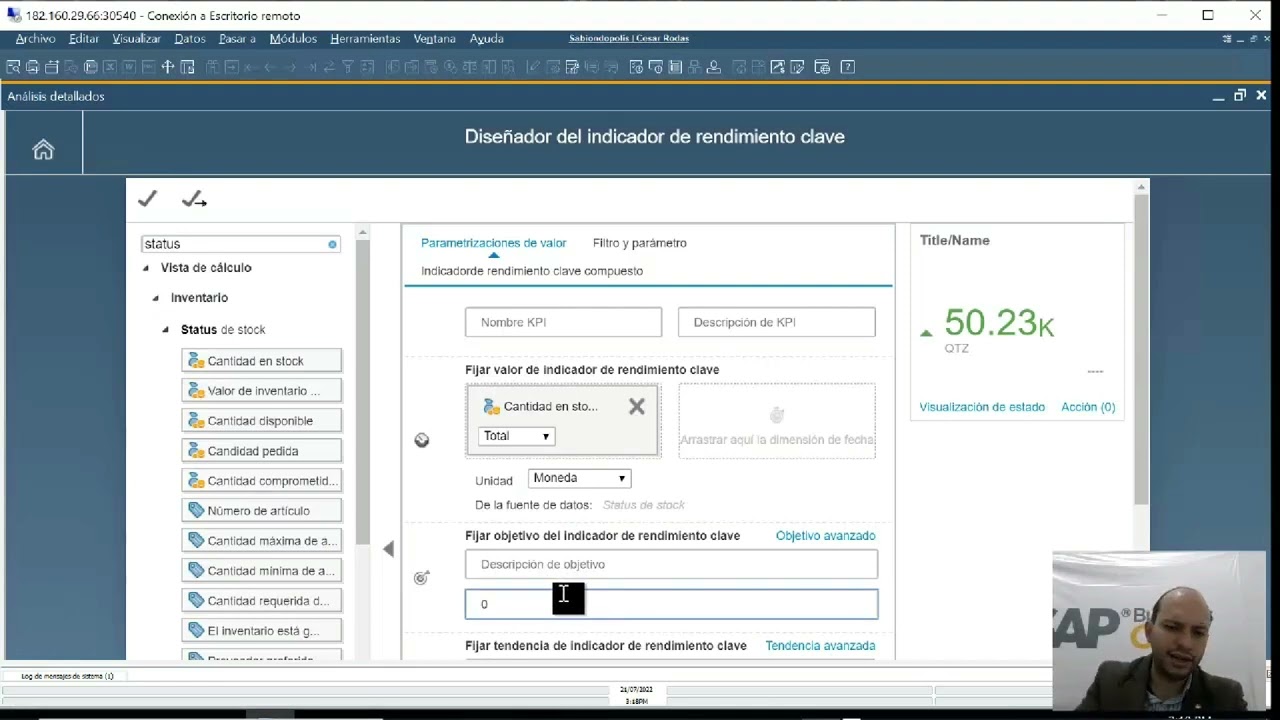Click the Objetivo avanzado link
1280x720 pixels.
tap(825, 536)
